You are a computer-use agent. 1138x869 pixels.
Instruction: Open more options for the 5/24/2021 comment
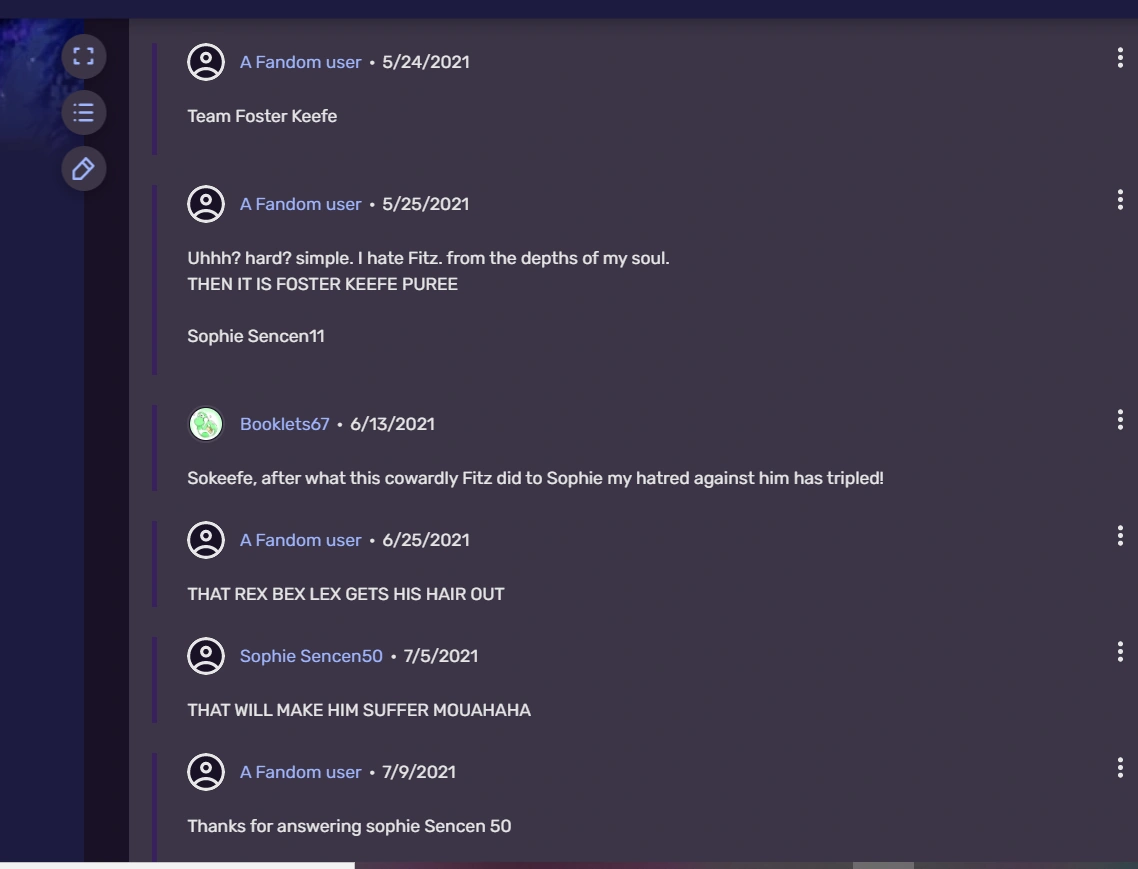click(x=1119, y=58)
